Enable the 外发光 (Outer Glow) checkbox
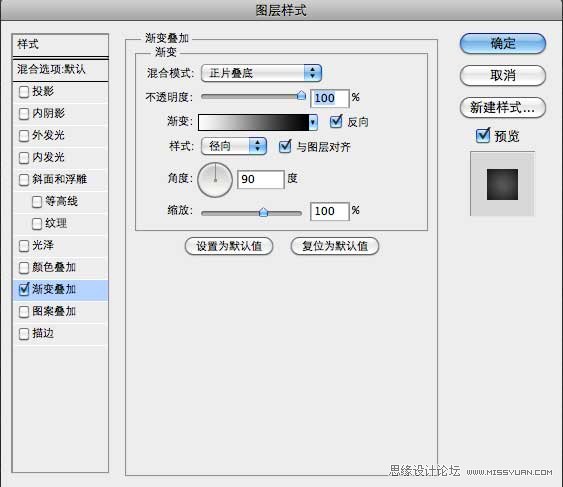 [24, 136]
